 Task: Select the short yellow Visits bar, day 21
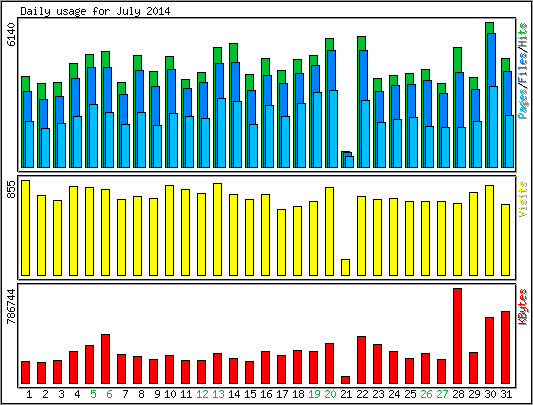345,268
